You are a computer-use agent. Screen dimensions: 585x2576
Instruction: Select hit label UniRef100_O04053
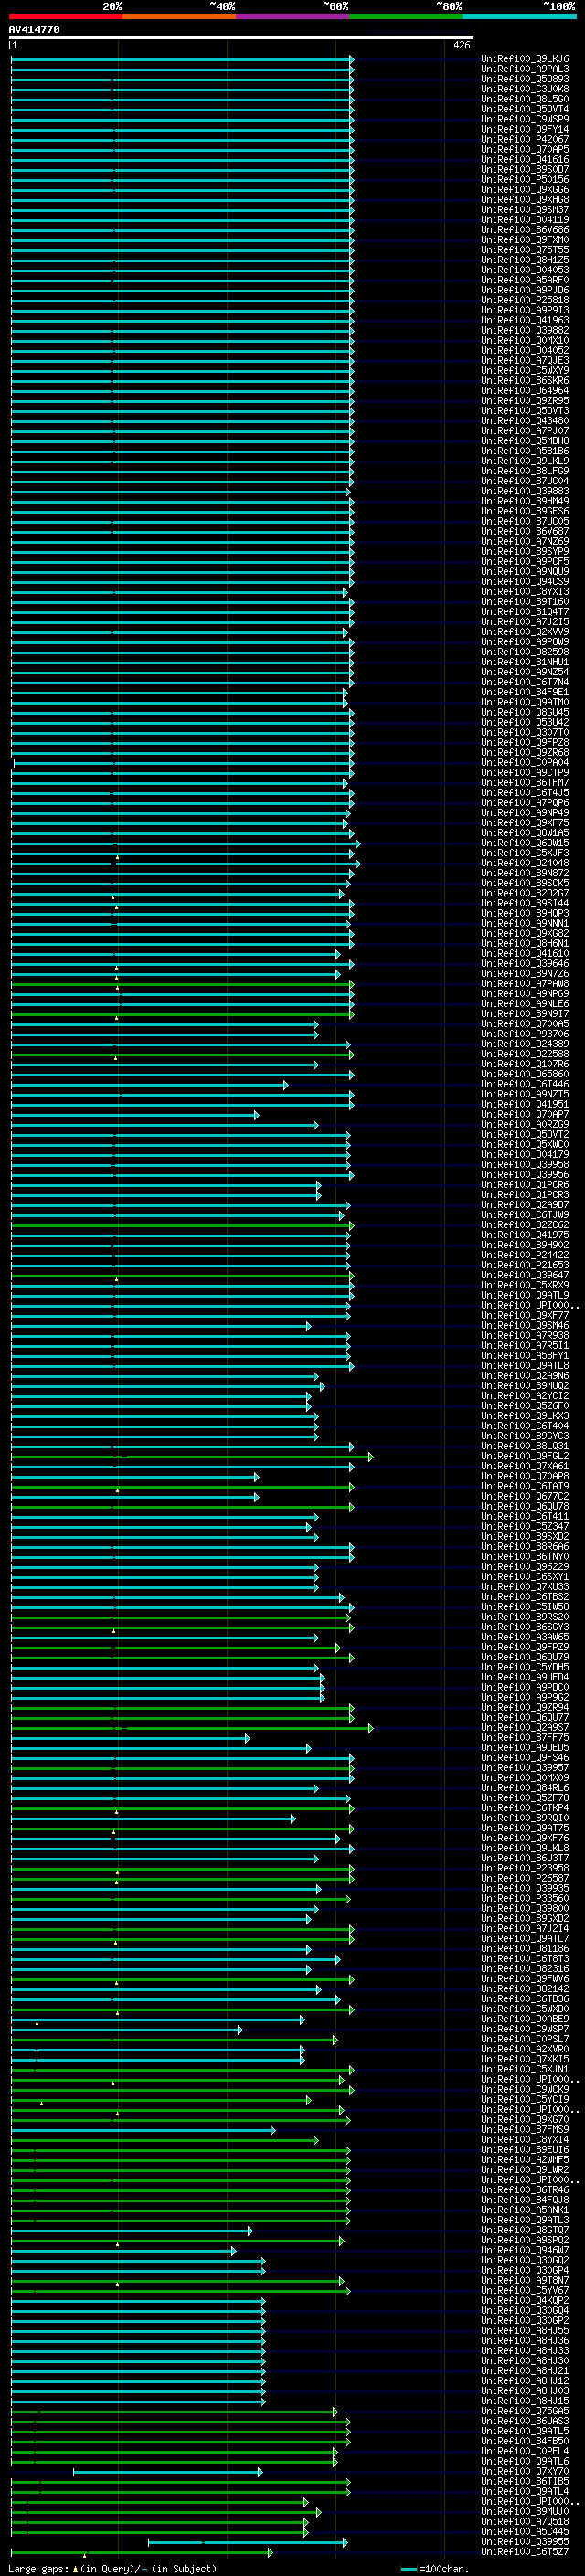pos(525,270)
